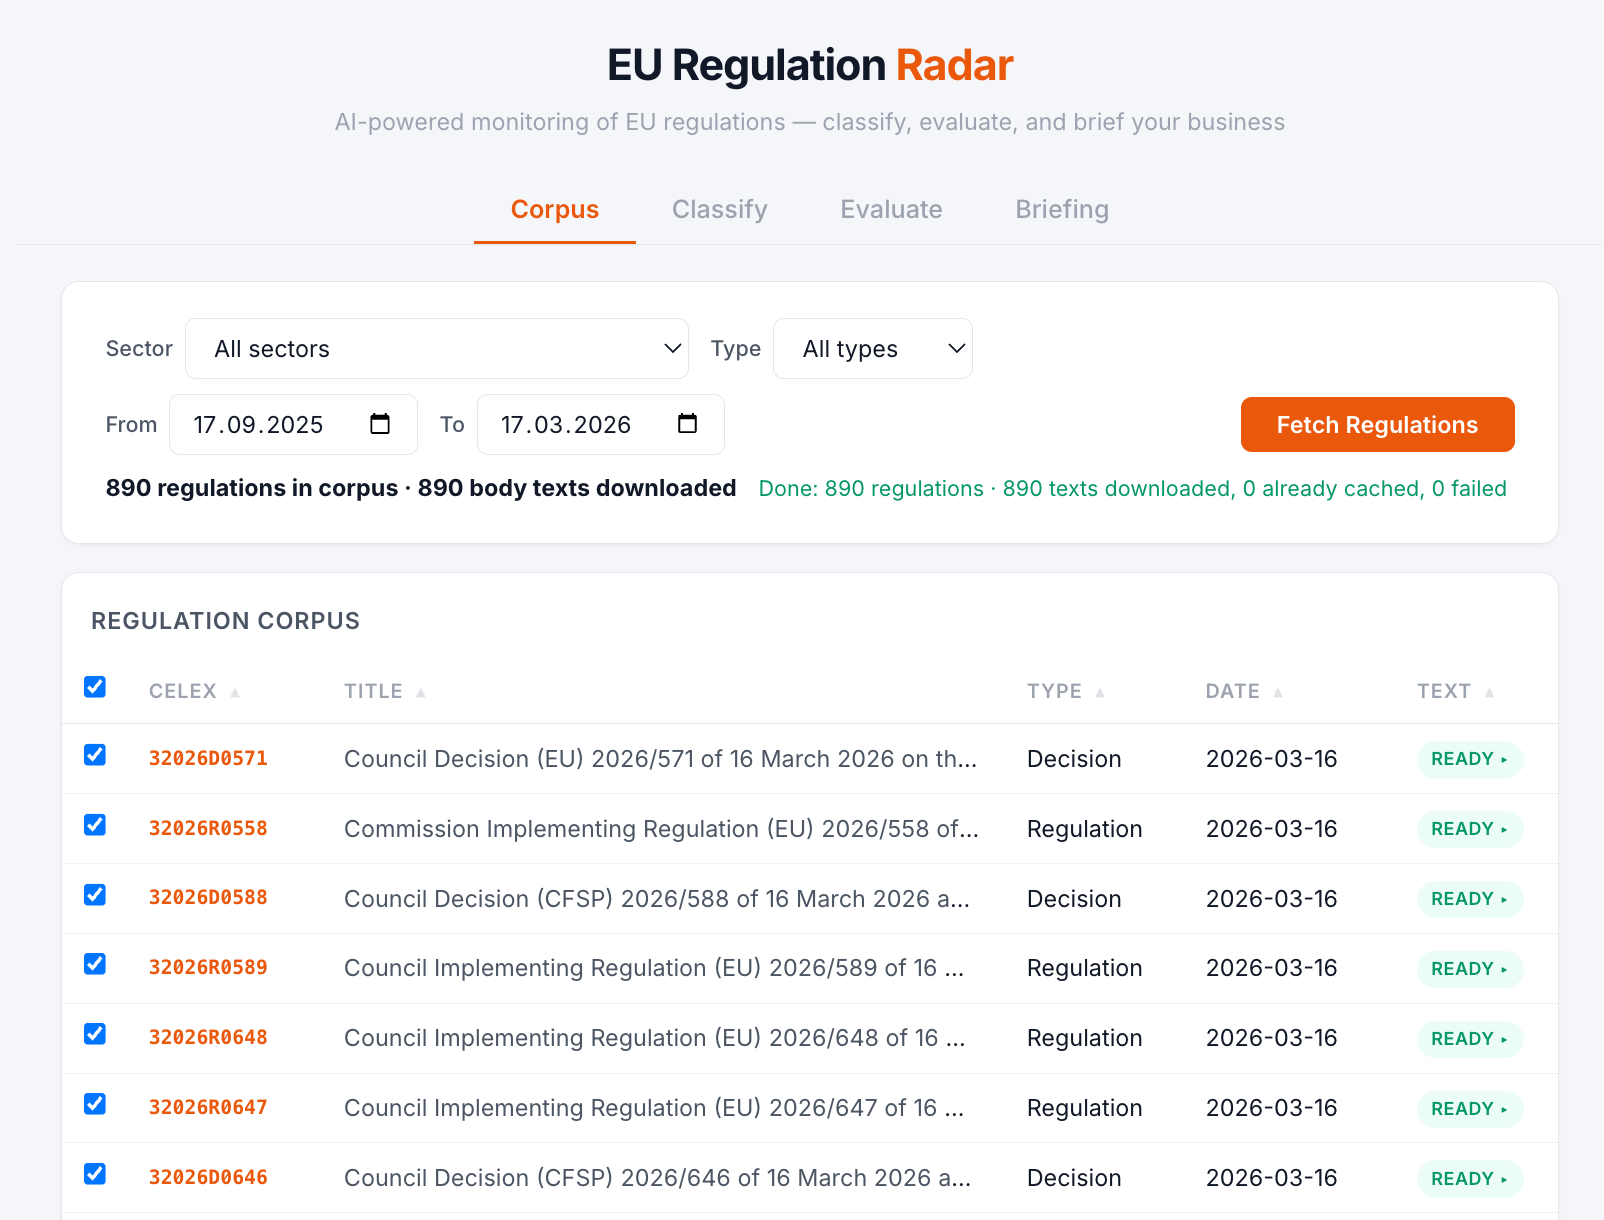The height and width of the screenshot is (1220, 1604).
Task: Open CELEX link 32026R0589
Action: [208, 968]
